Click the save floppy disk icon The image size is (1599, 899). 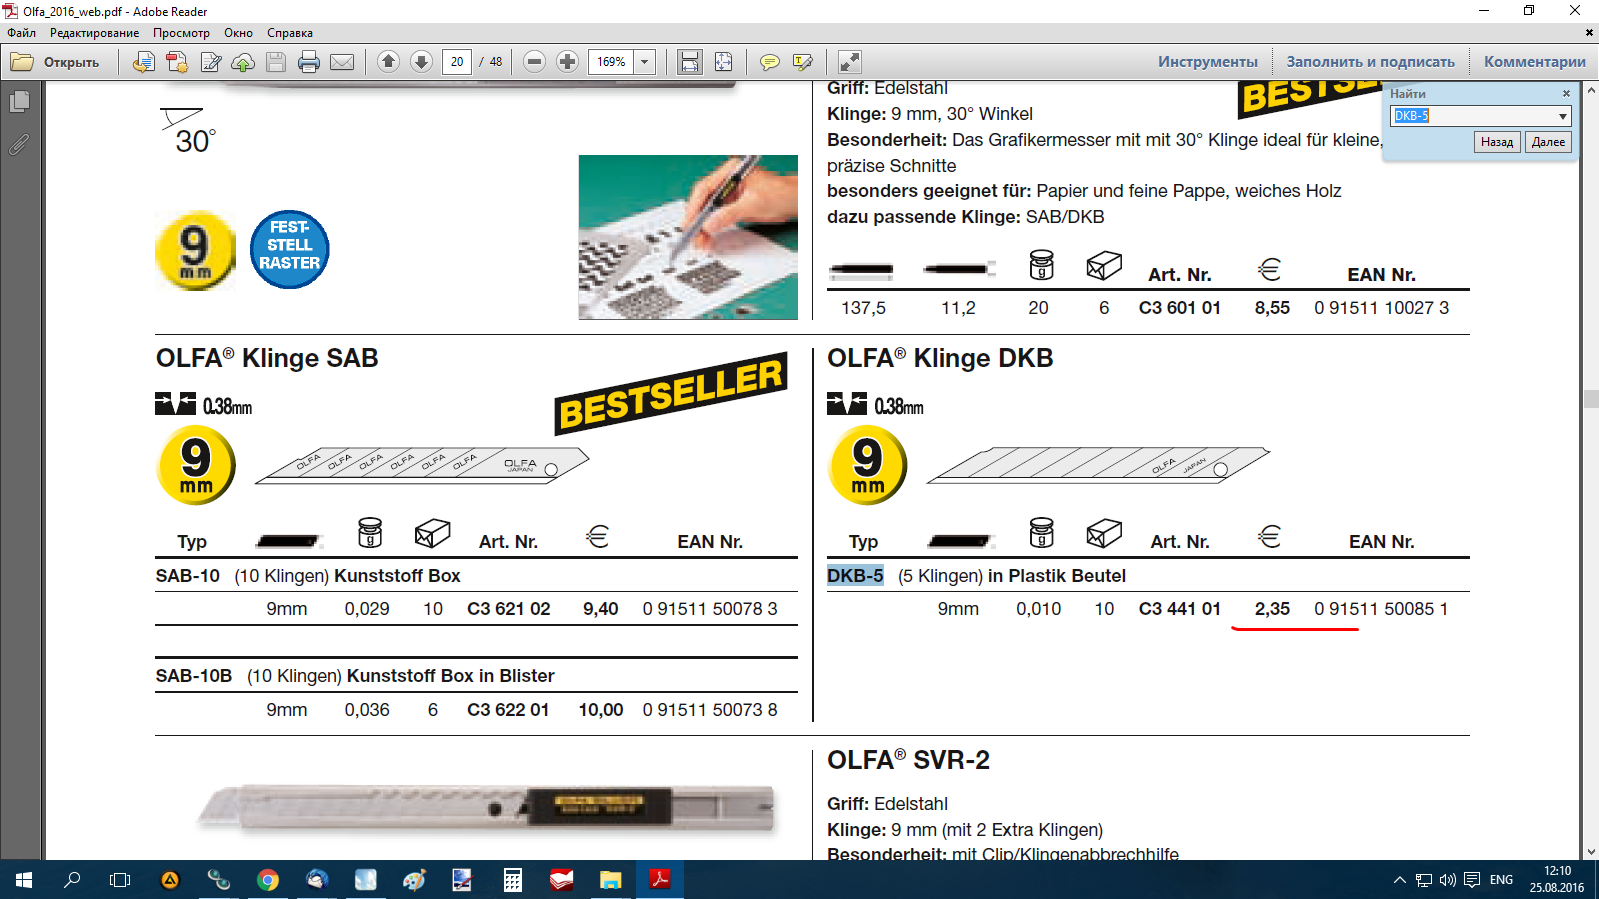[276, 62]
